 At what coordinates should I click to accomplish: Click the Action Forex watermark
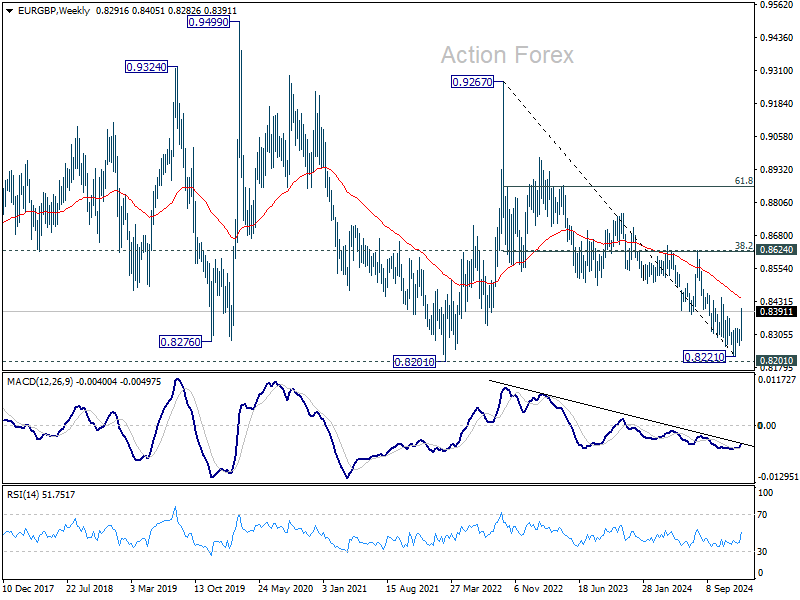pyautogui.click(x=507, y=55)
